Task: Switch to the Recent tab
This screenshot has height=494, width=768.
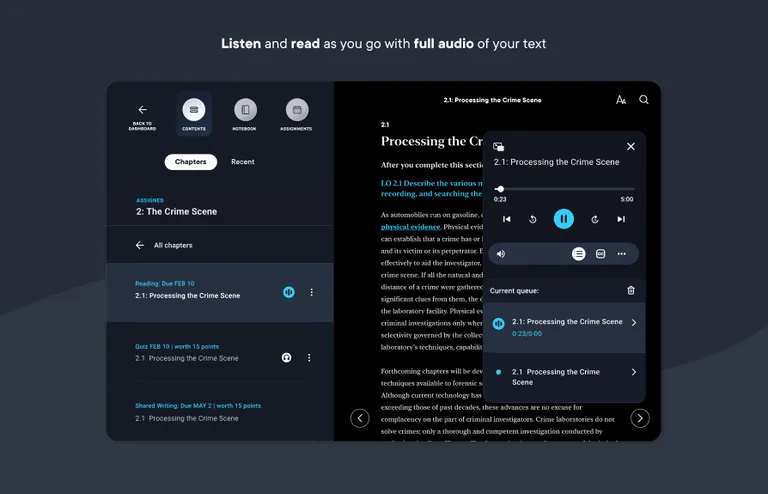Action: click(243, 162)
